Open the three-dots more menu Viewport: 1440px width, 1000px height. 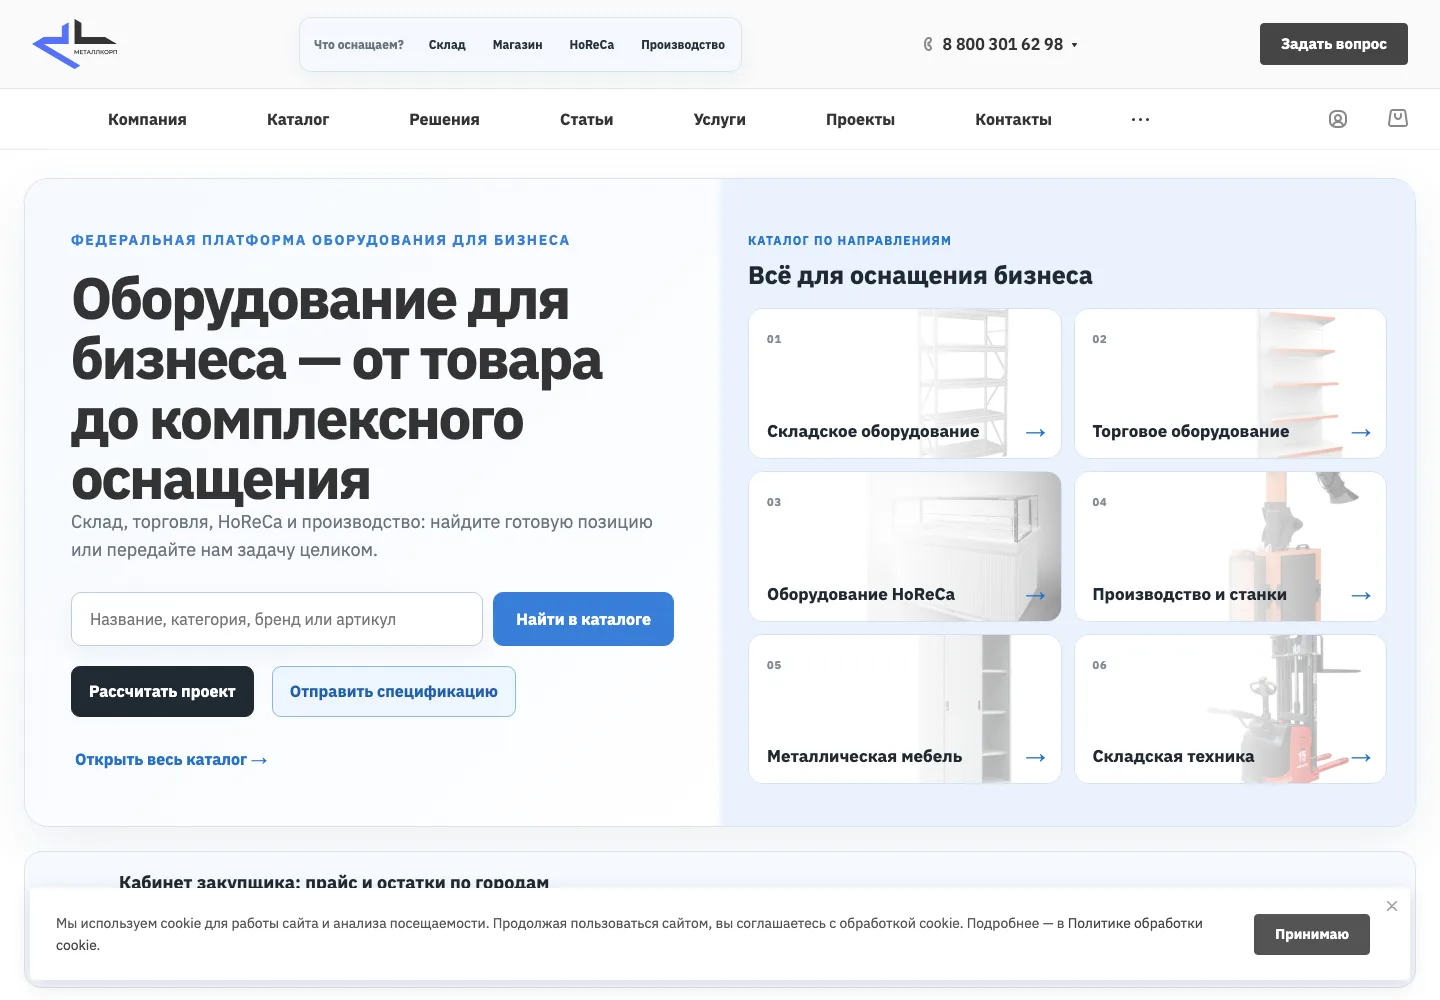(1140, 119)
